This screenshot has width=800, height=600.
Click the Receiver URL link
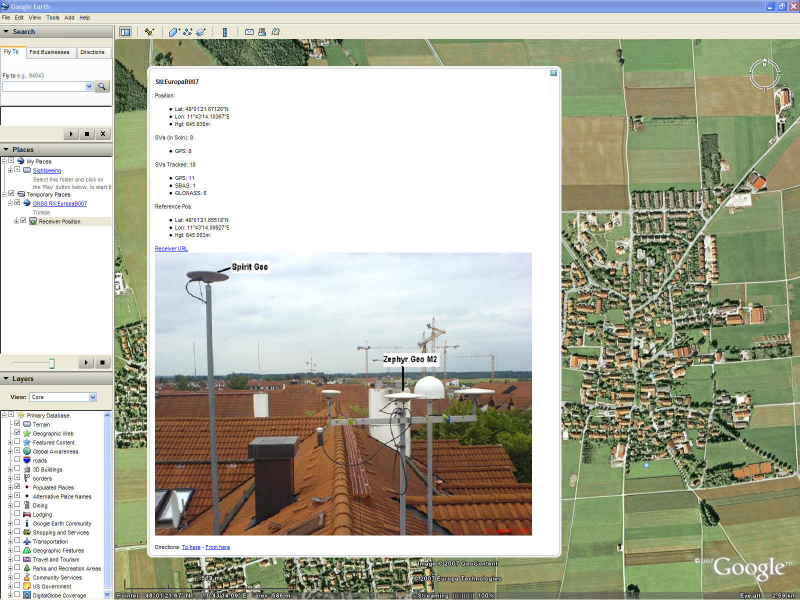171,246
